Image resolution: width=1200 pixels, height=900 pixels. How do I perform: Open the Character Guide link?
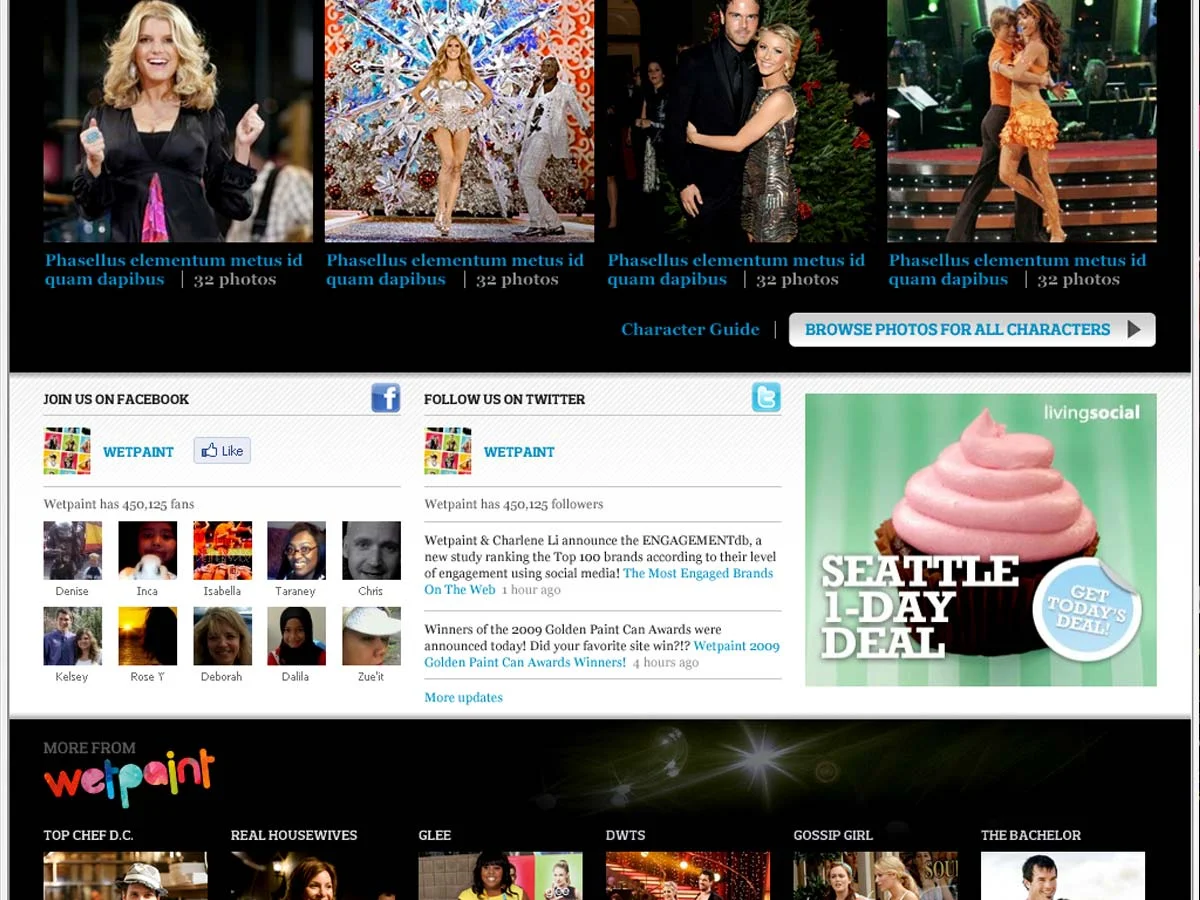click(x=690, y=329)
